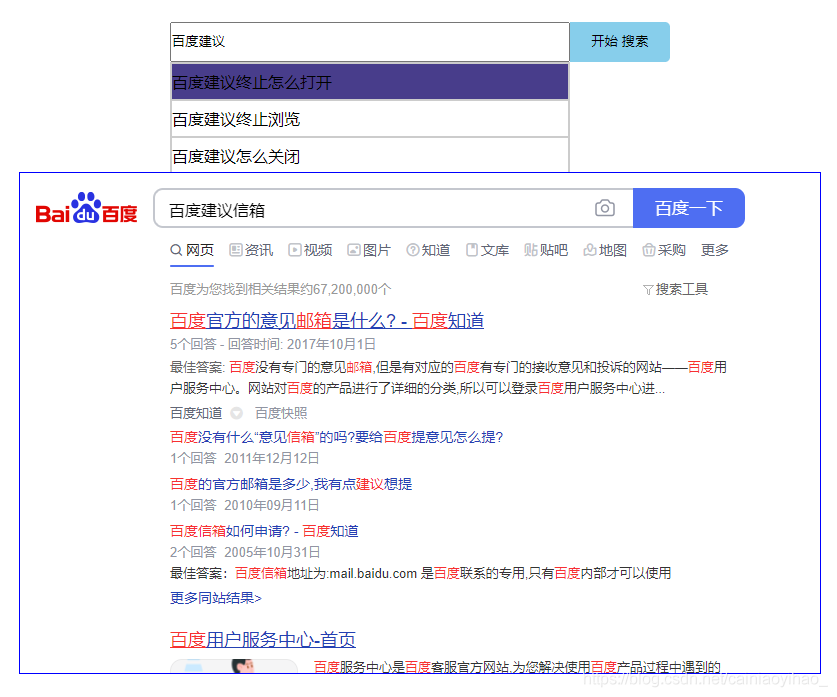Click the search tools filter icon
The image size is (837, 697).
[x=648, y=290]
